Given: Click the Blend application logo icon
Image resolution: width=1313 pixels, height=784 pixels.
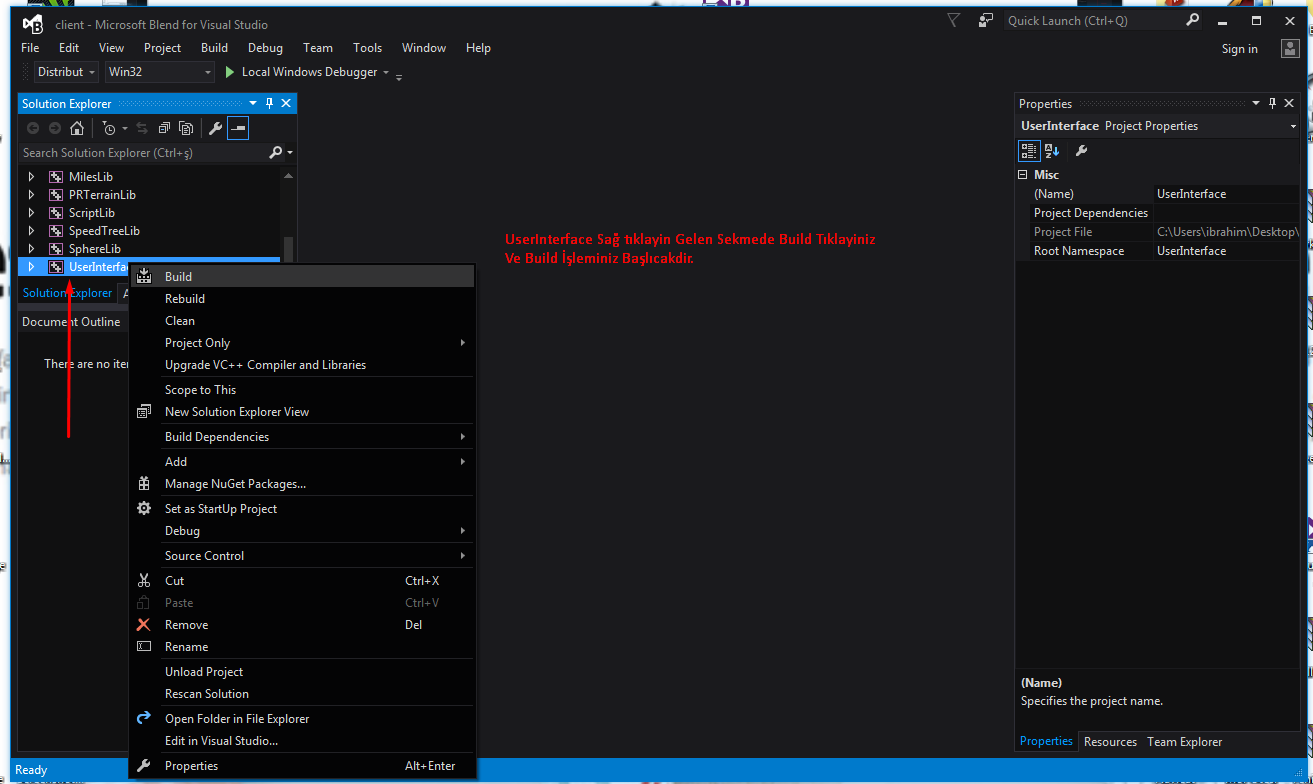Looking at the screenshot, I should [33, 24].
